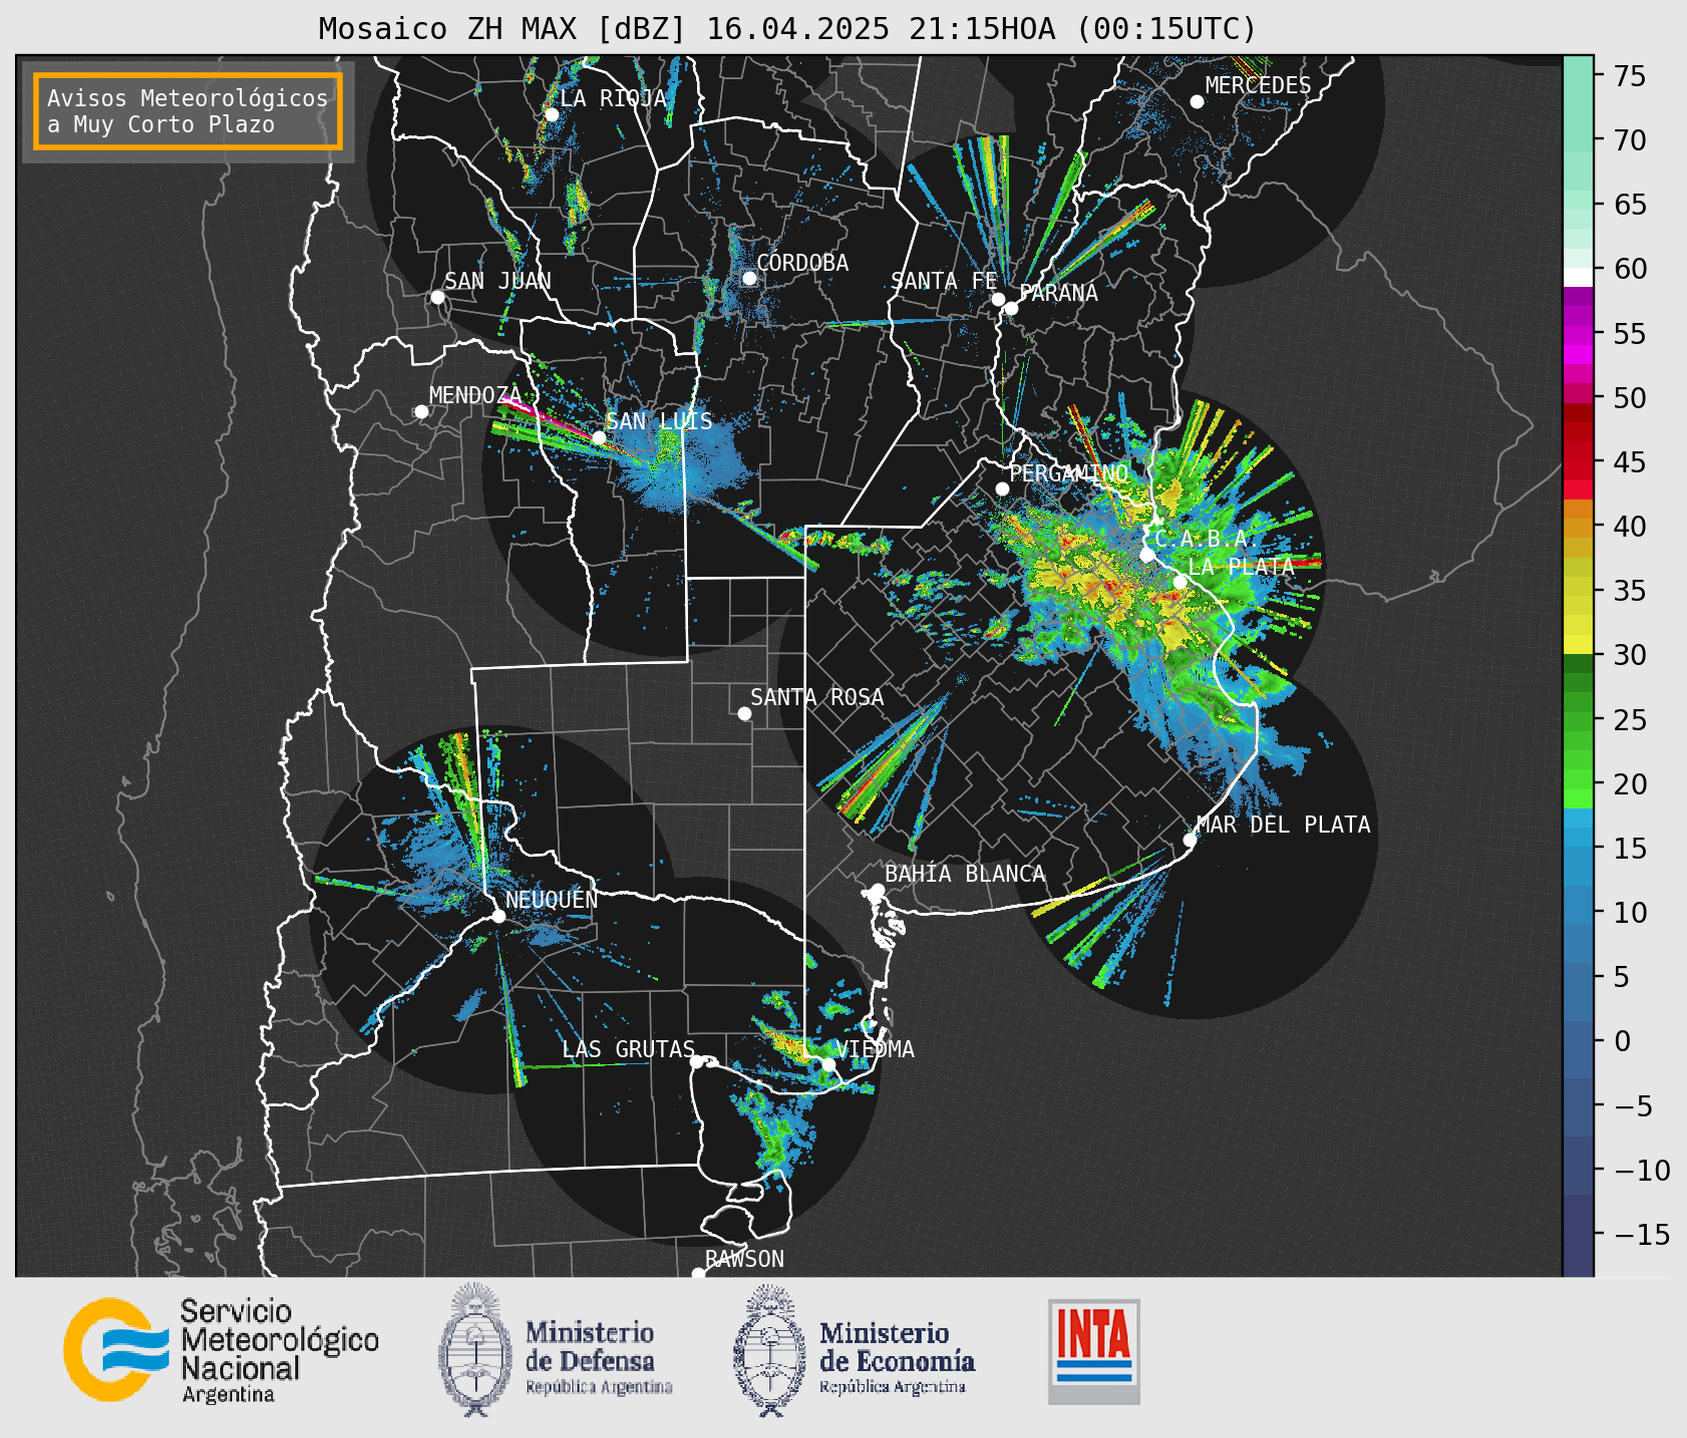1687x1438 pixels.
Task: Click the NEUQUÉN city marker dot
Action: coord(498,916)
